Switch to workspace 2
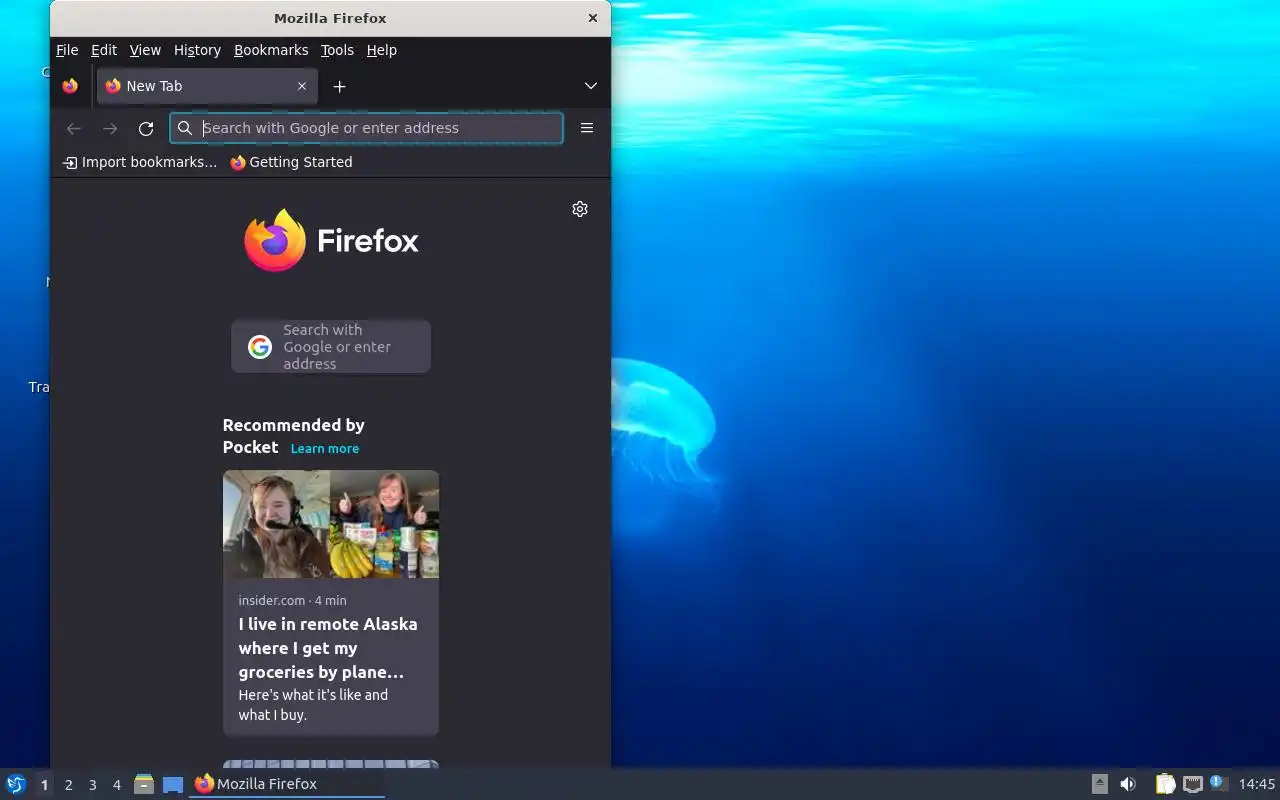This screenshot has width=1280, height=800. click(x=69, y=785)
